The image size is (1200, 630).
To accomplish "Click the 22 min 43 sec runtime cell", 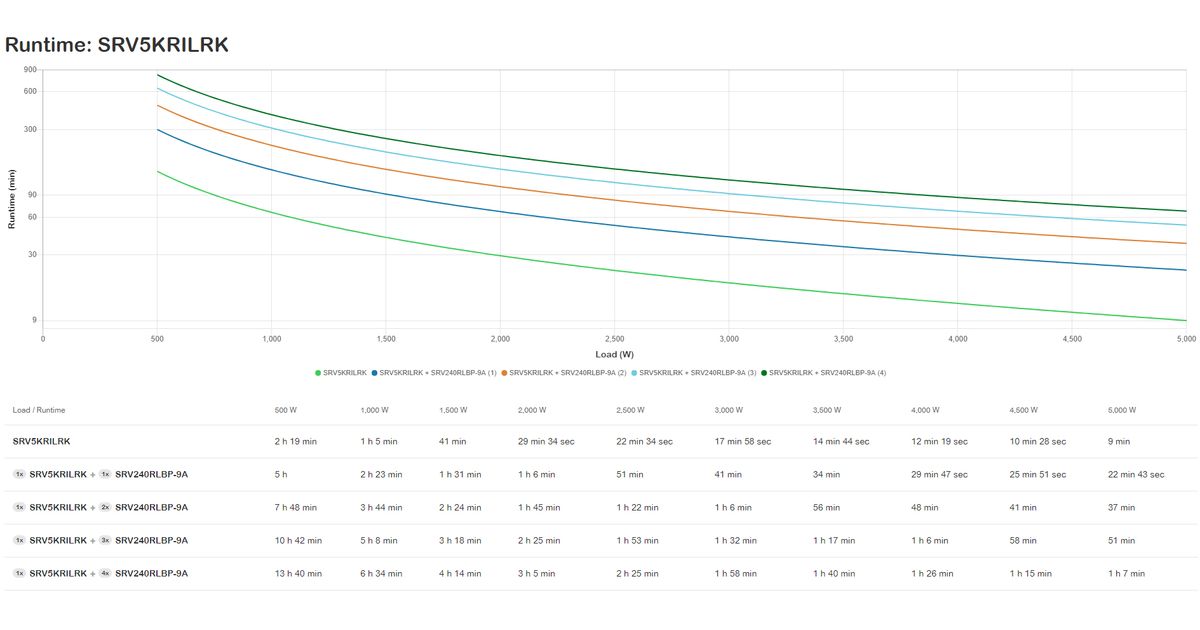I will tap(1136, 475).
